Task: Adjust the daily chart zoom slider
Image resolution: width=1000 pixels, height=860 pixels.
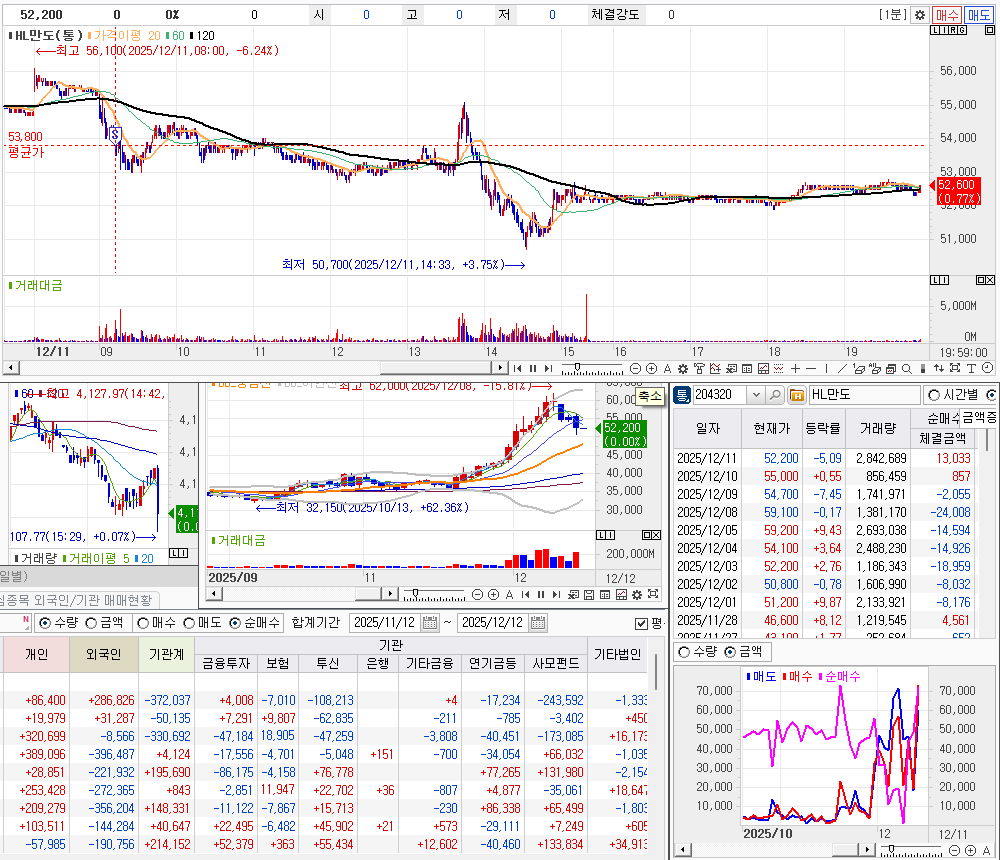Action: [x=415, y=593]
